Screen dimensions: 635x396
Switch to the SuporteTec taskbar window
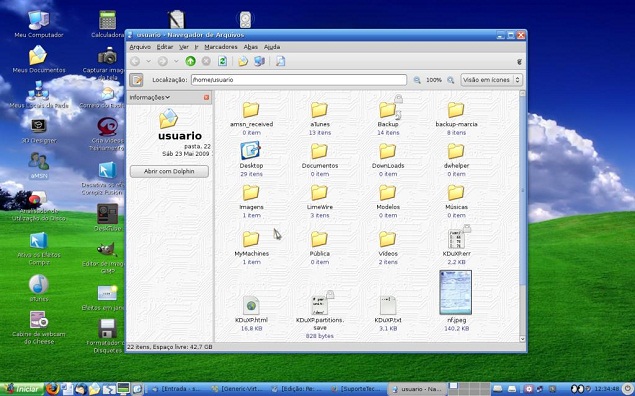point(356,389)
